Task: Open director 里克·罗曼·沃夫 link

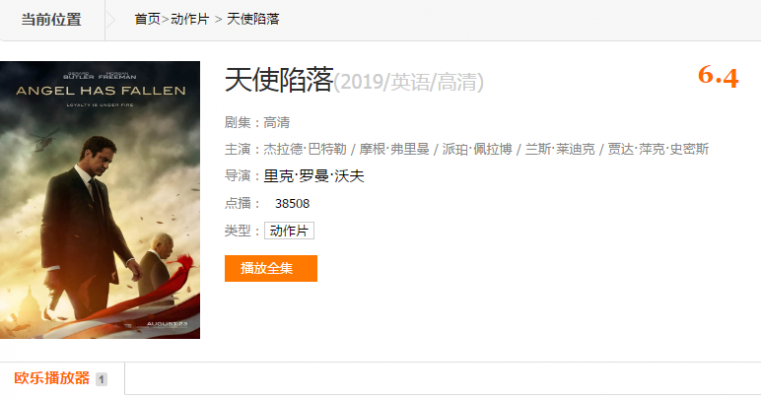Action: pos(314,176)
